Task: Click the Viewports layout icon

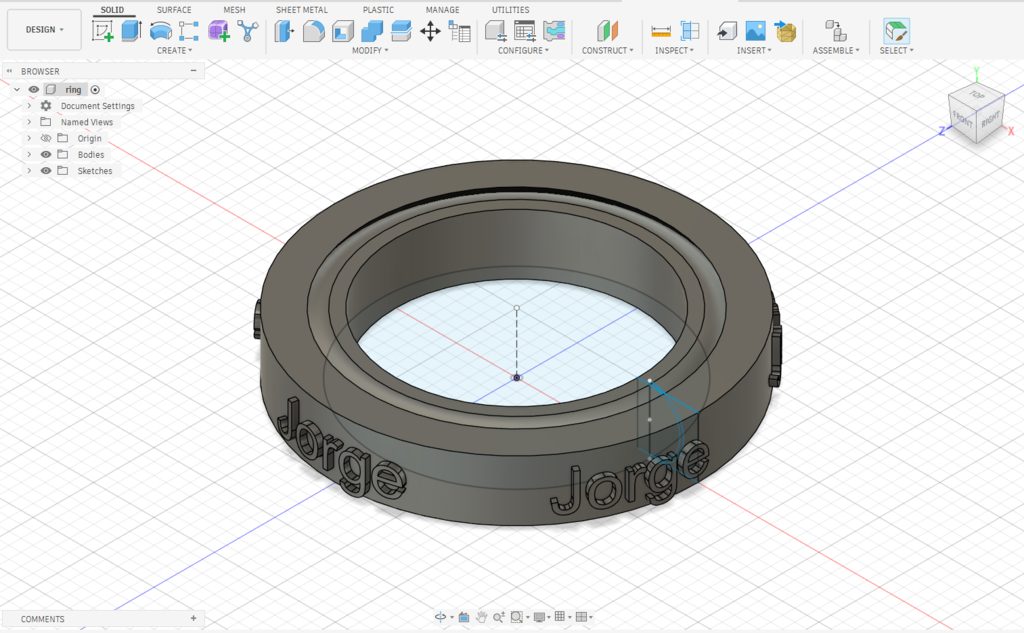Action: [x=581, y=617]
